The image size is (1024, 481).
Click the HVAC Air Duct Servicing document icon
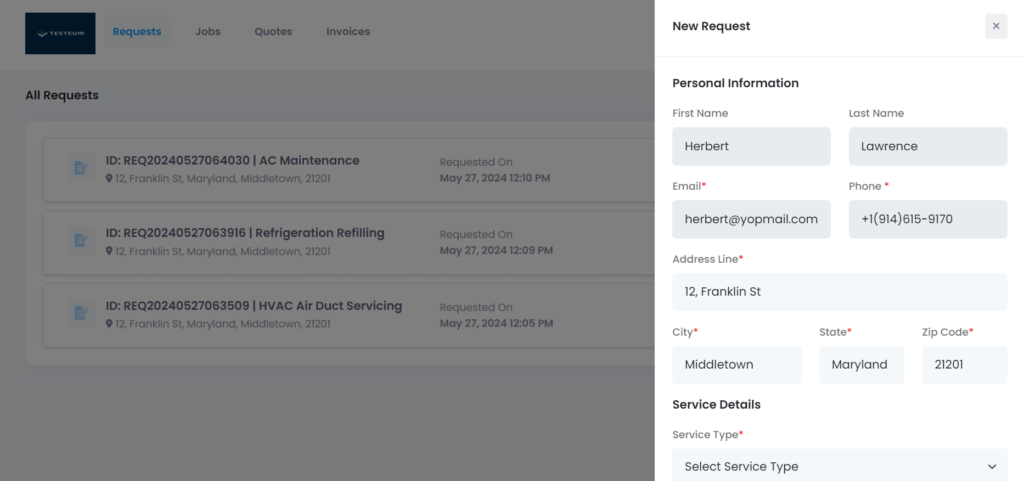click(81, 313)
